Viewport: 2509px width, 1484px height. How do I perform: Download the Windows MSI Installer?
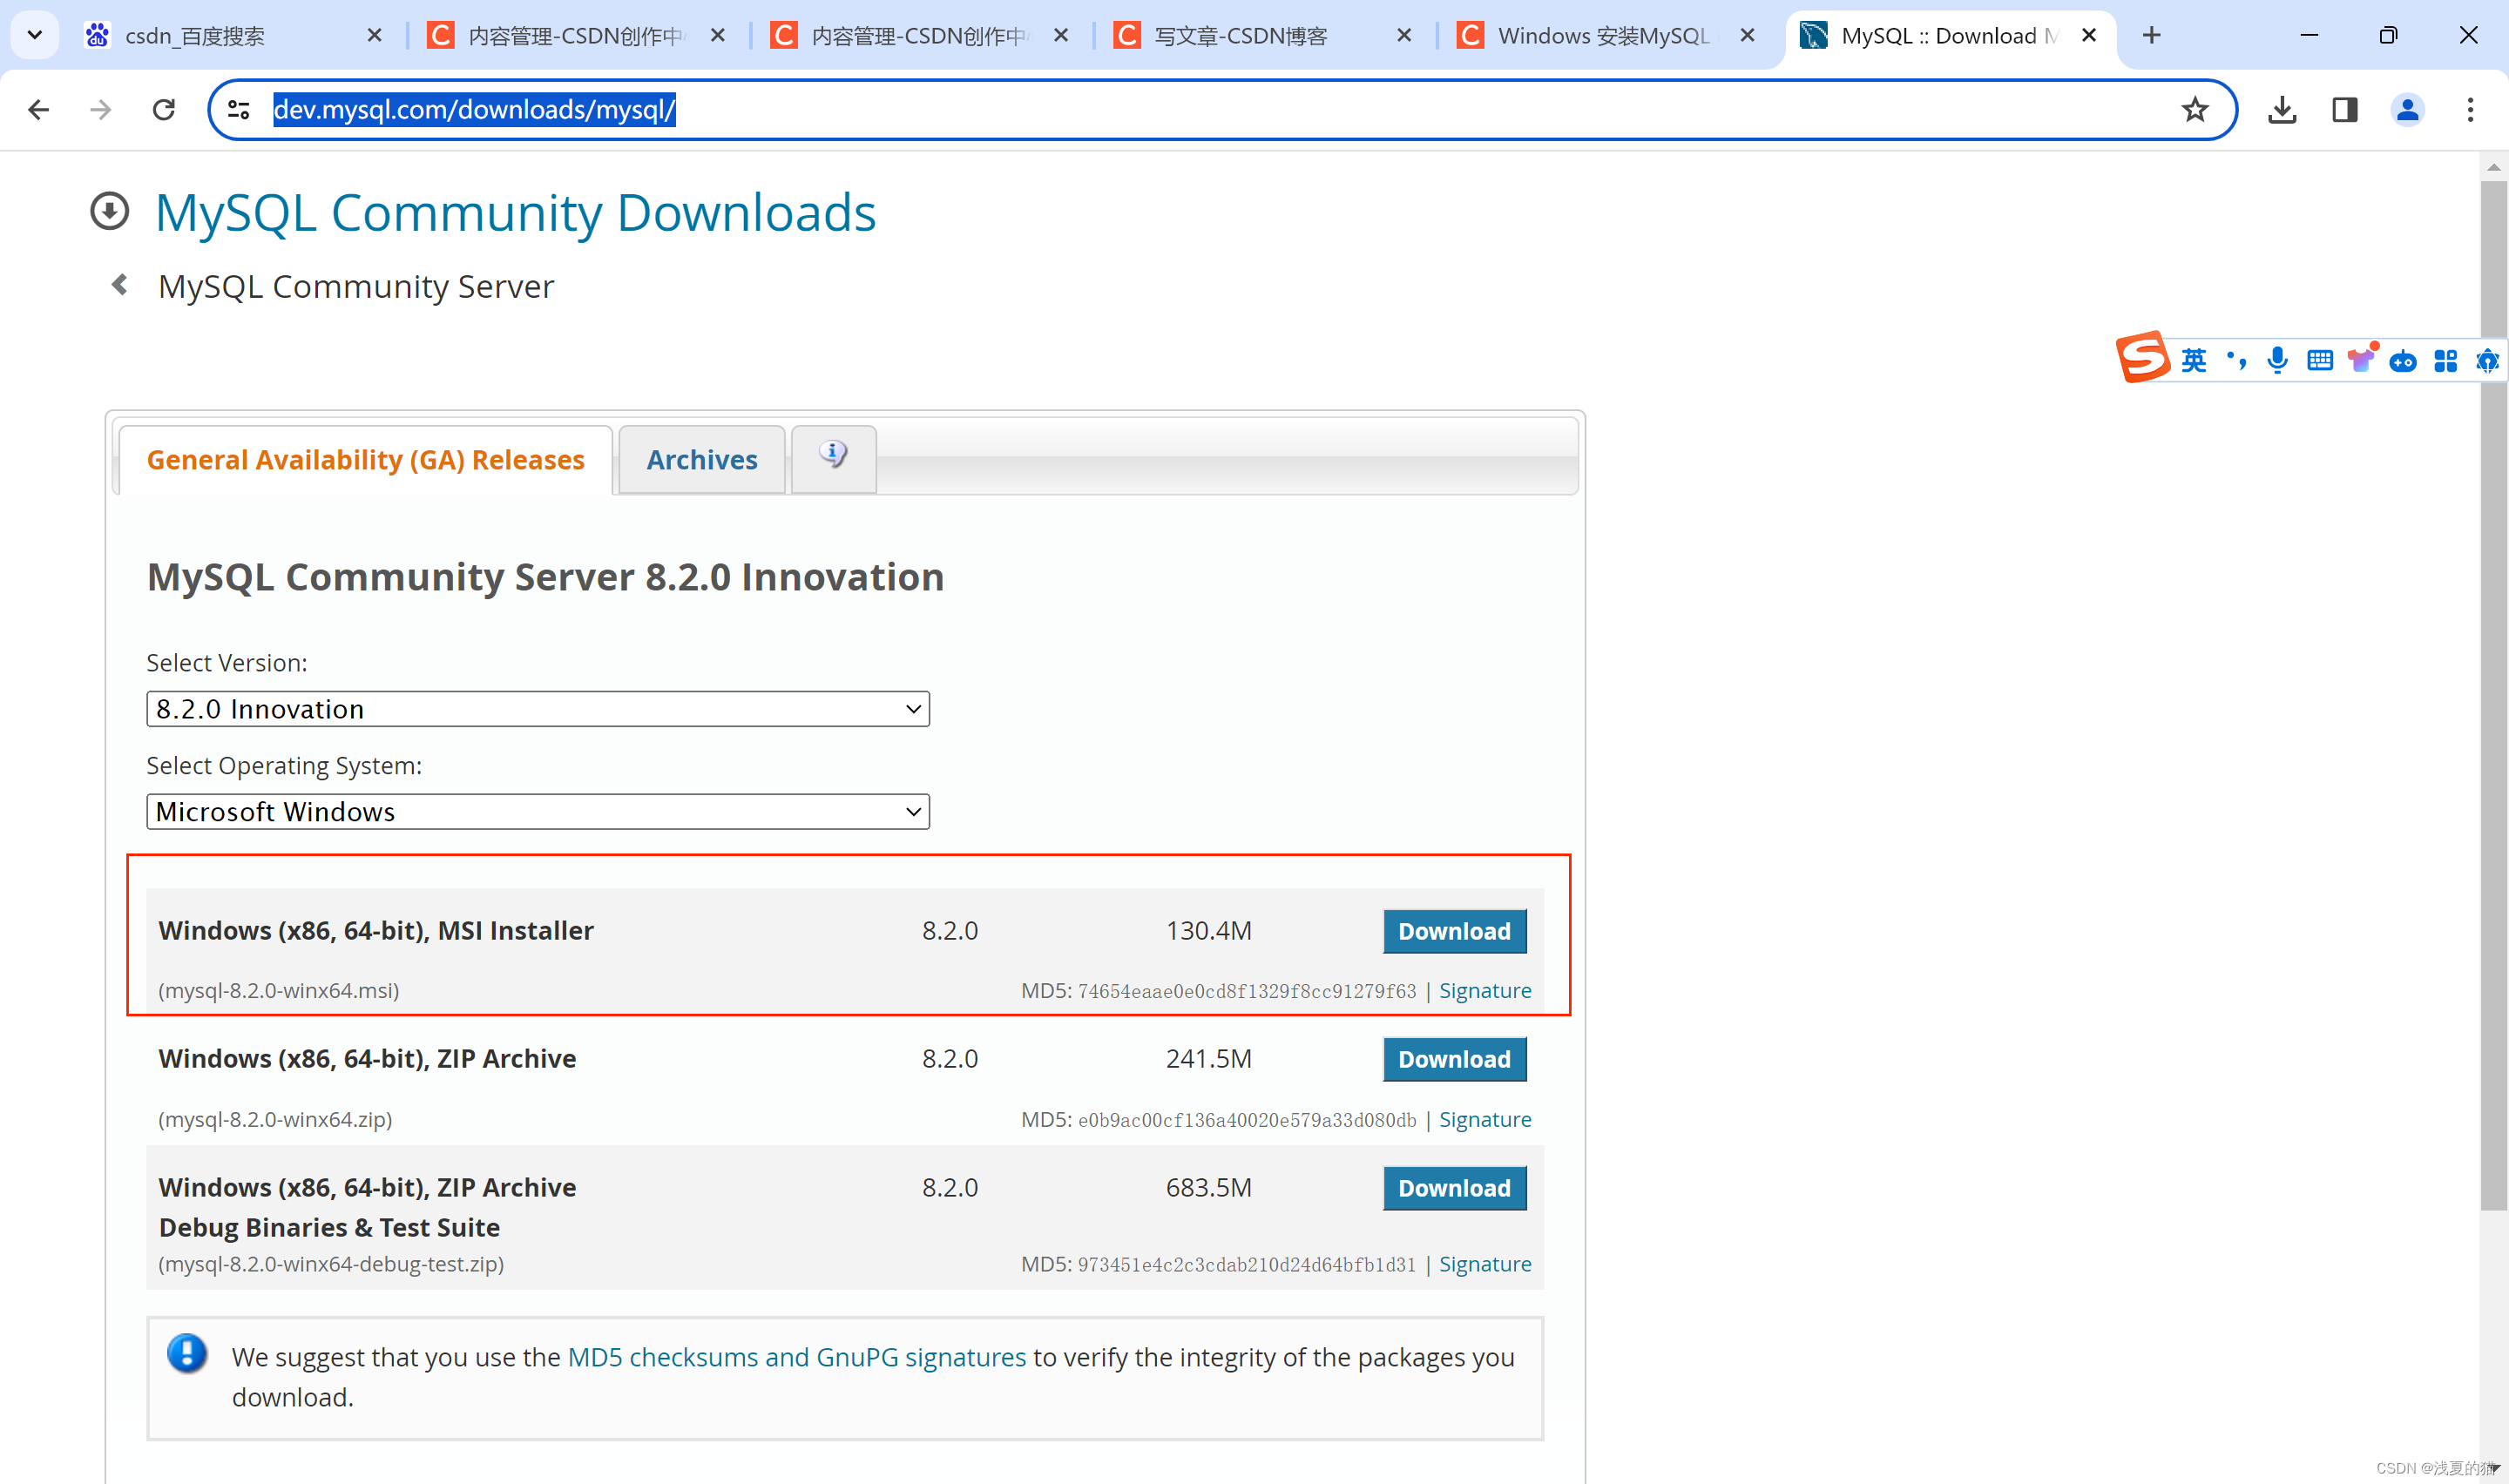tap(1454, 931)
